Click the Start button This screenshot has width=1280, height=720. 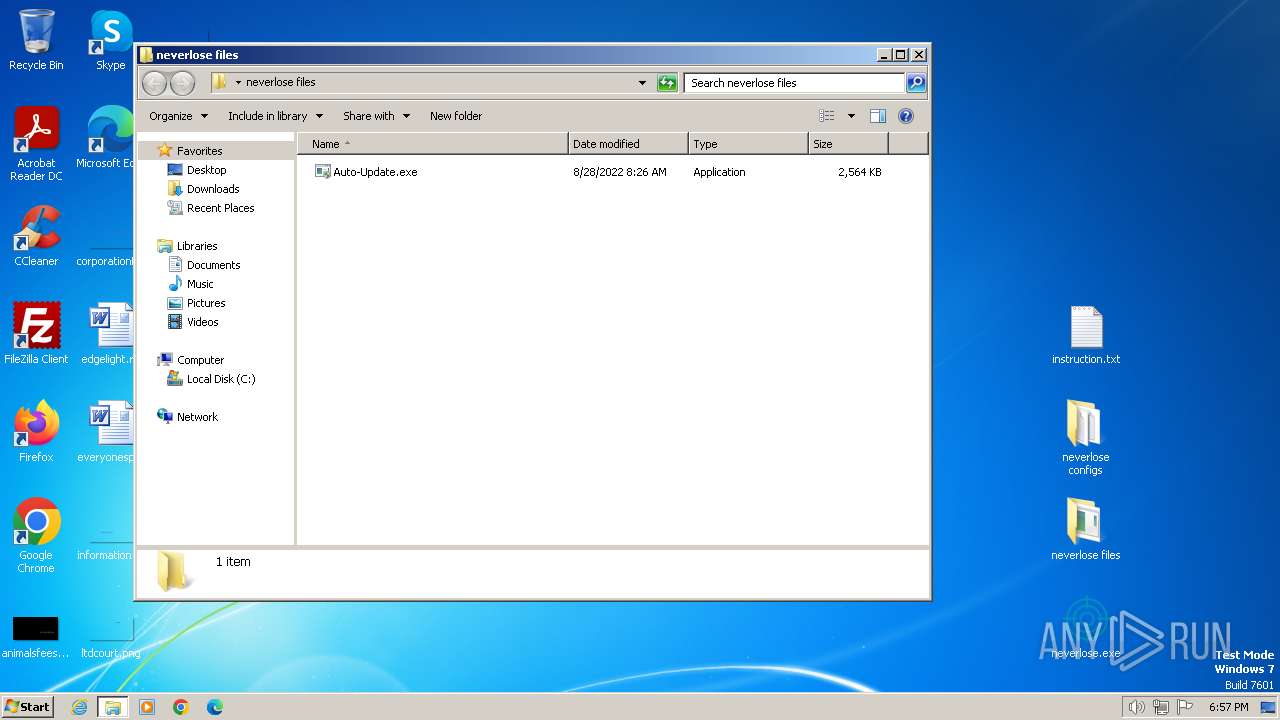pos(27,707)
